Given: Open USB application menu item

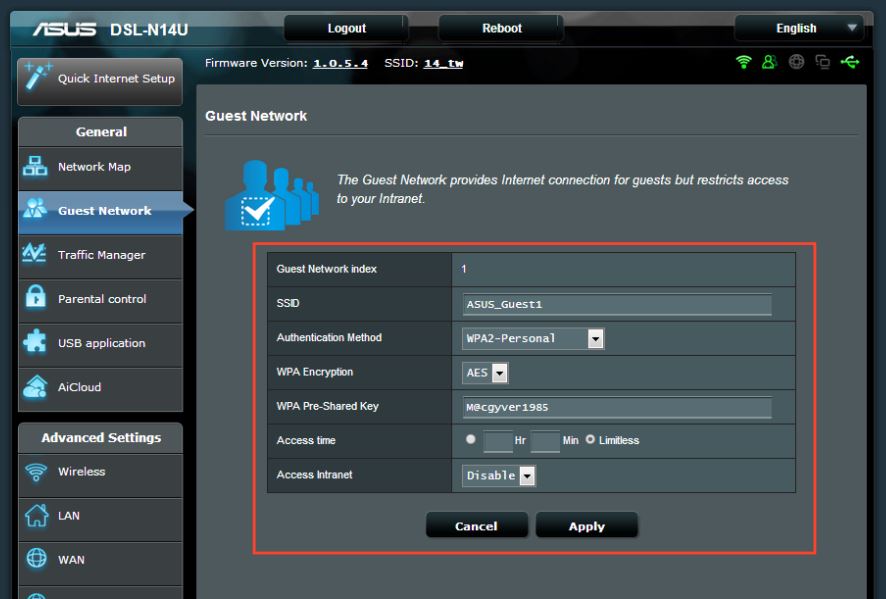Looking at the screenshot, I should [x=101, y=344].
